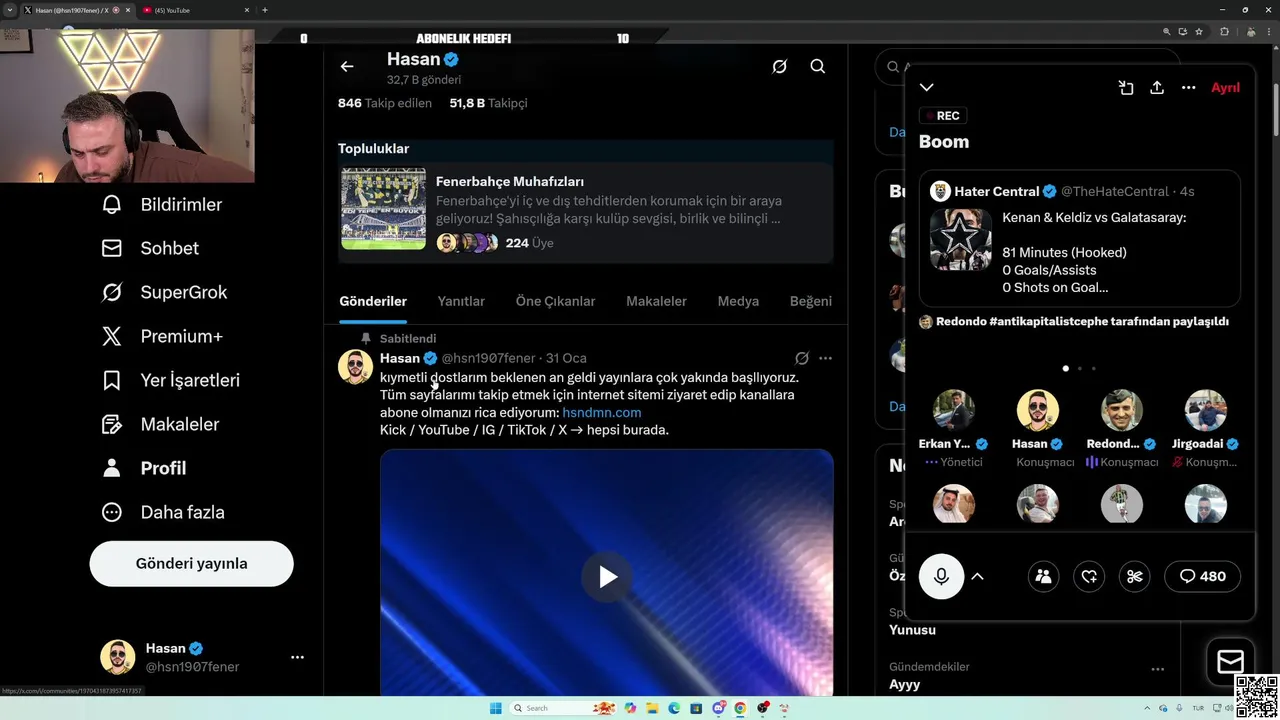
Task: Open Makaleler in sidebar
Action: point(160,424)
